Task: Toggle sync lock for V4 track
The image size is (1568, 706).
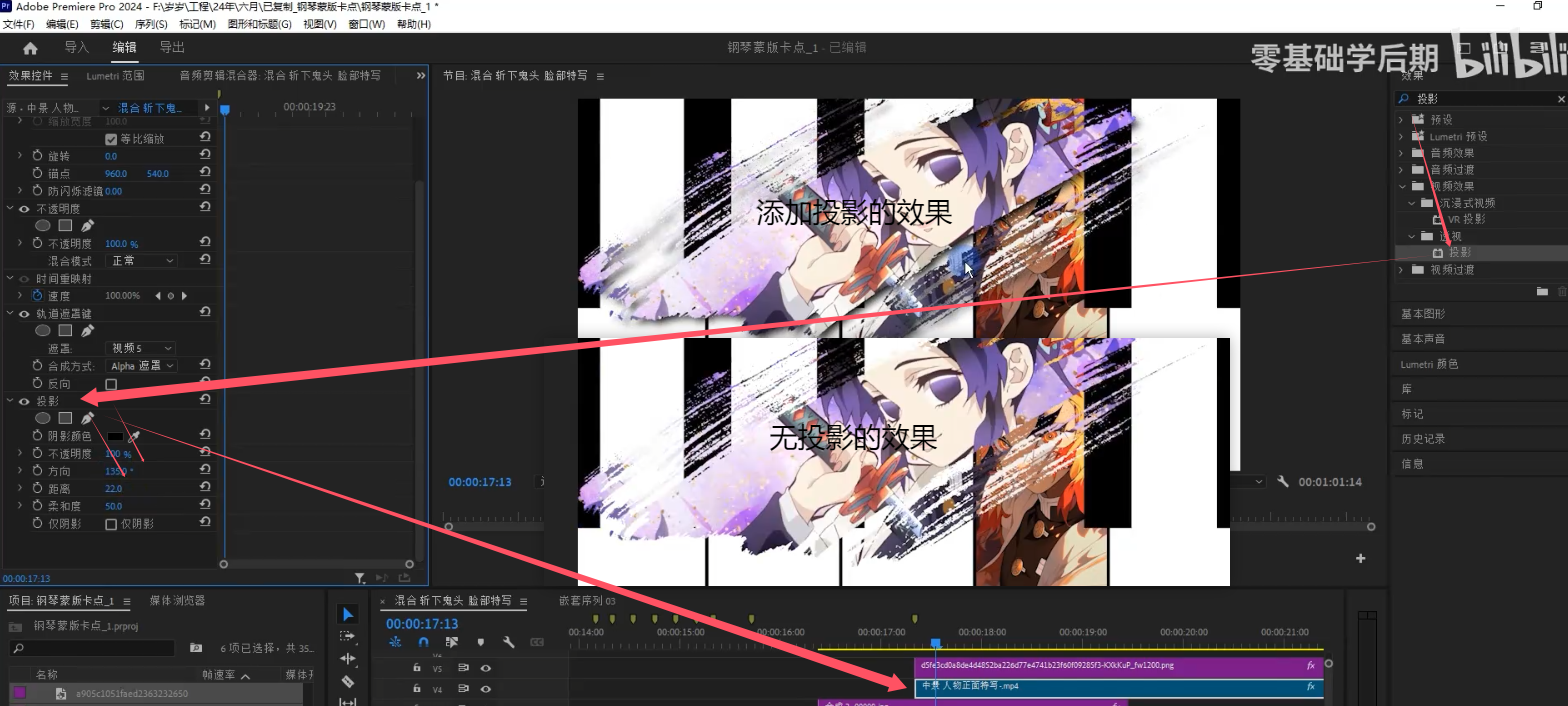Action: pos(464,689)
